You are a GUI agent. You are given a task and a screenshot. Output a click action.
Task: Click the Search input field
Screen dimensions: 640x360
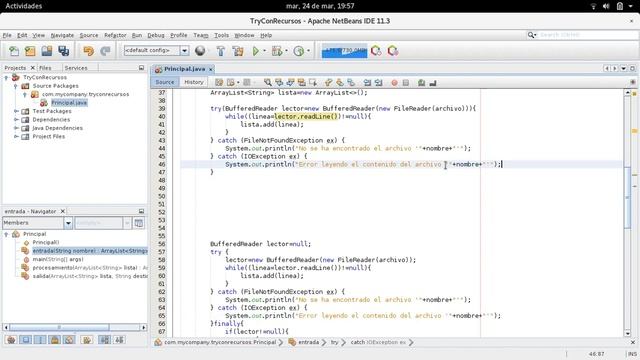[x=588, y=35]
